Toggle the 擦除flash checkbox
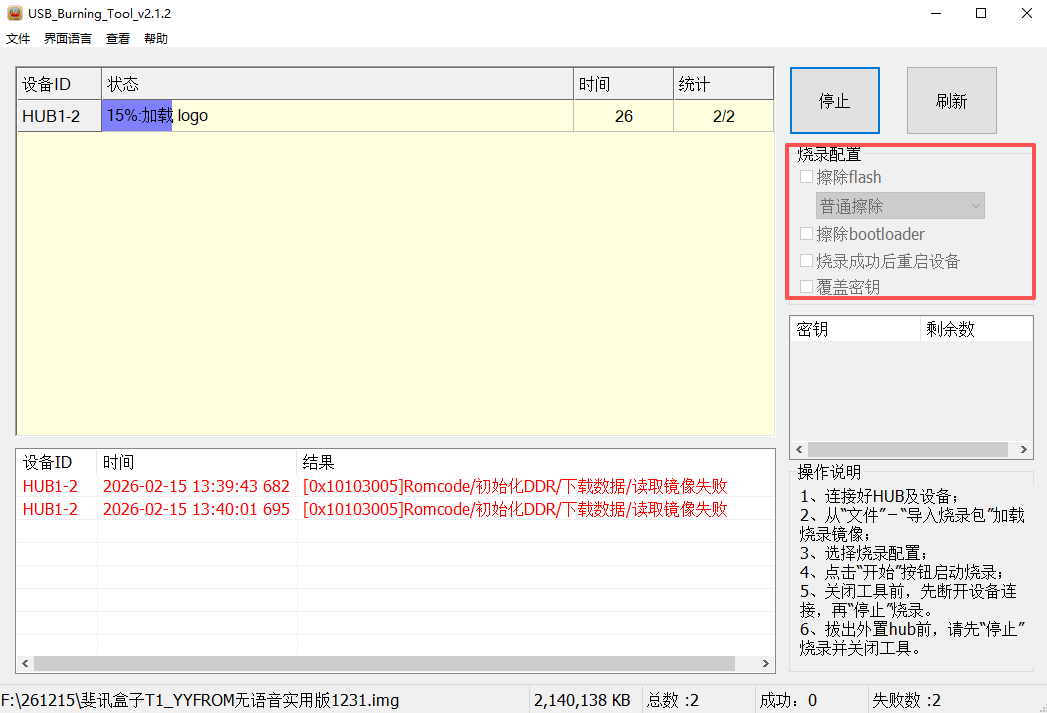 click(806, 177)
